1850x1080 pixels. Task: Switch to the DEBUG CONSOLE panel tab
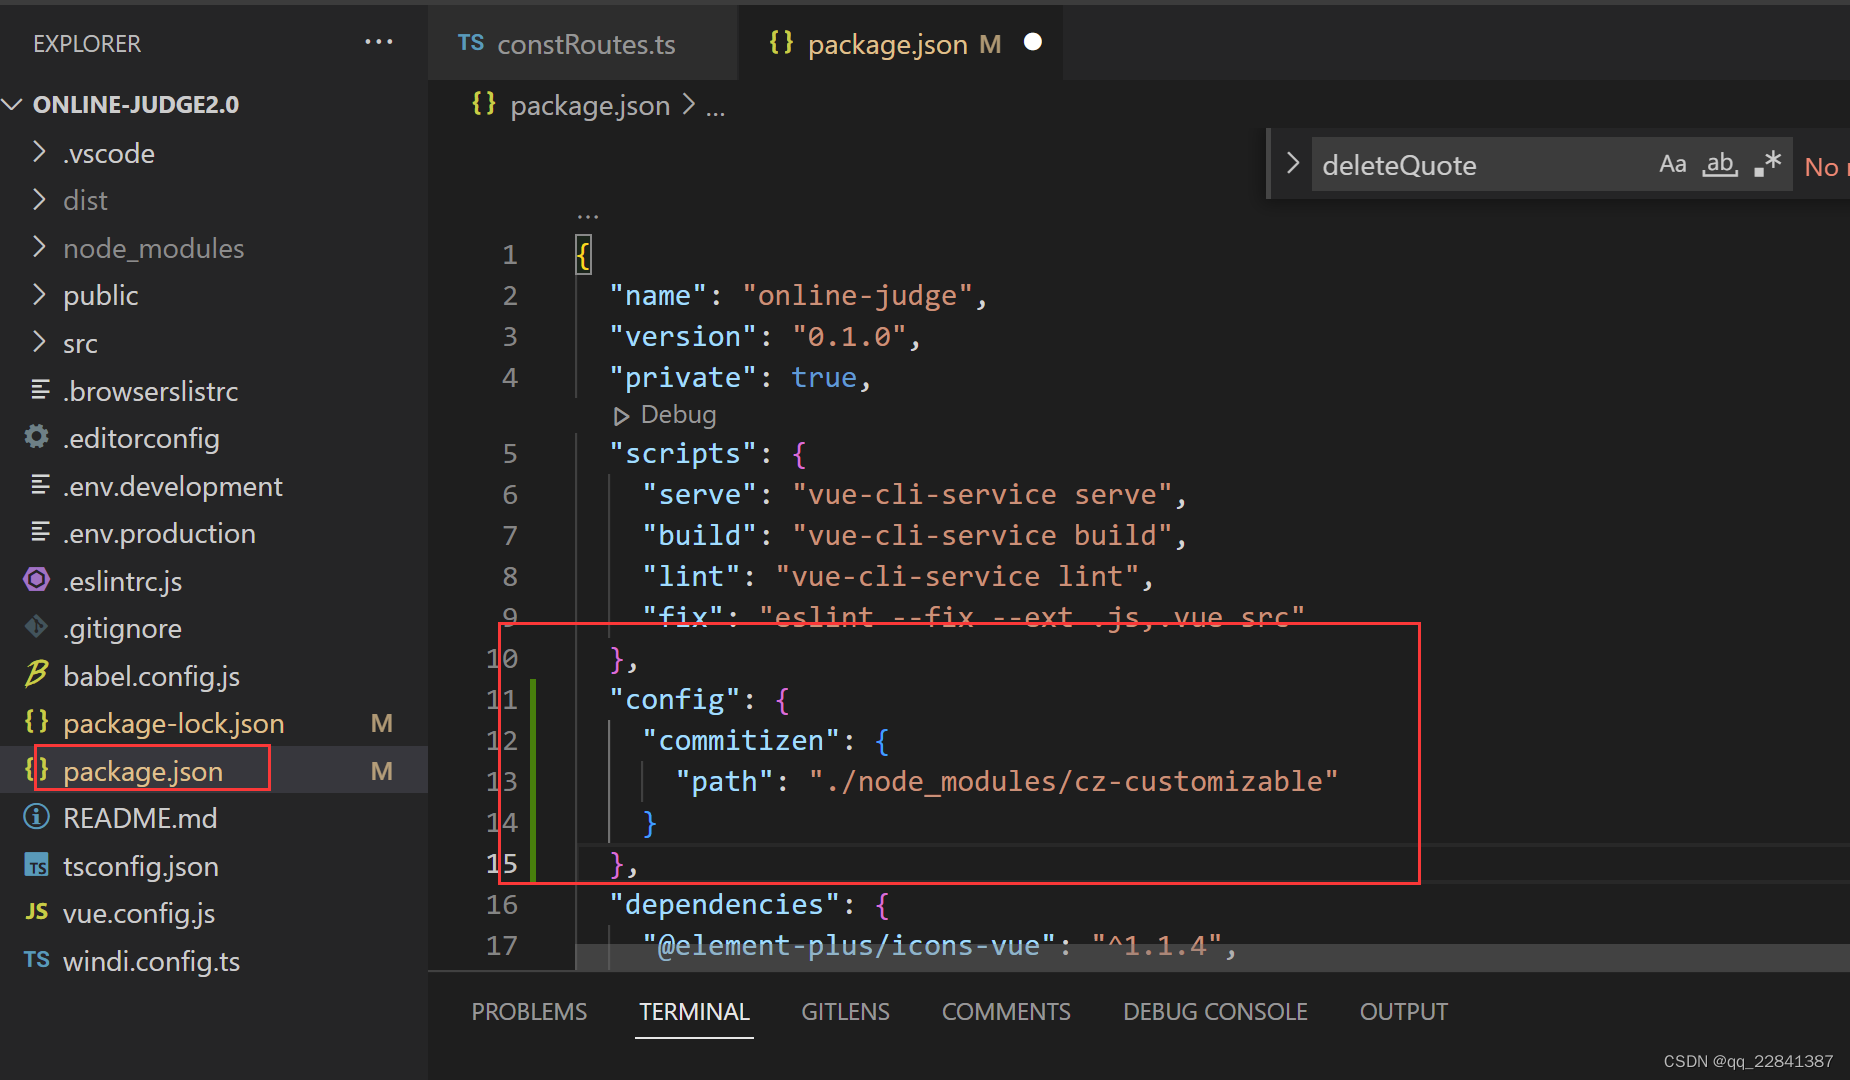click(1214, 1012)
